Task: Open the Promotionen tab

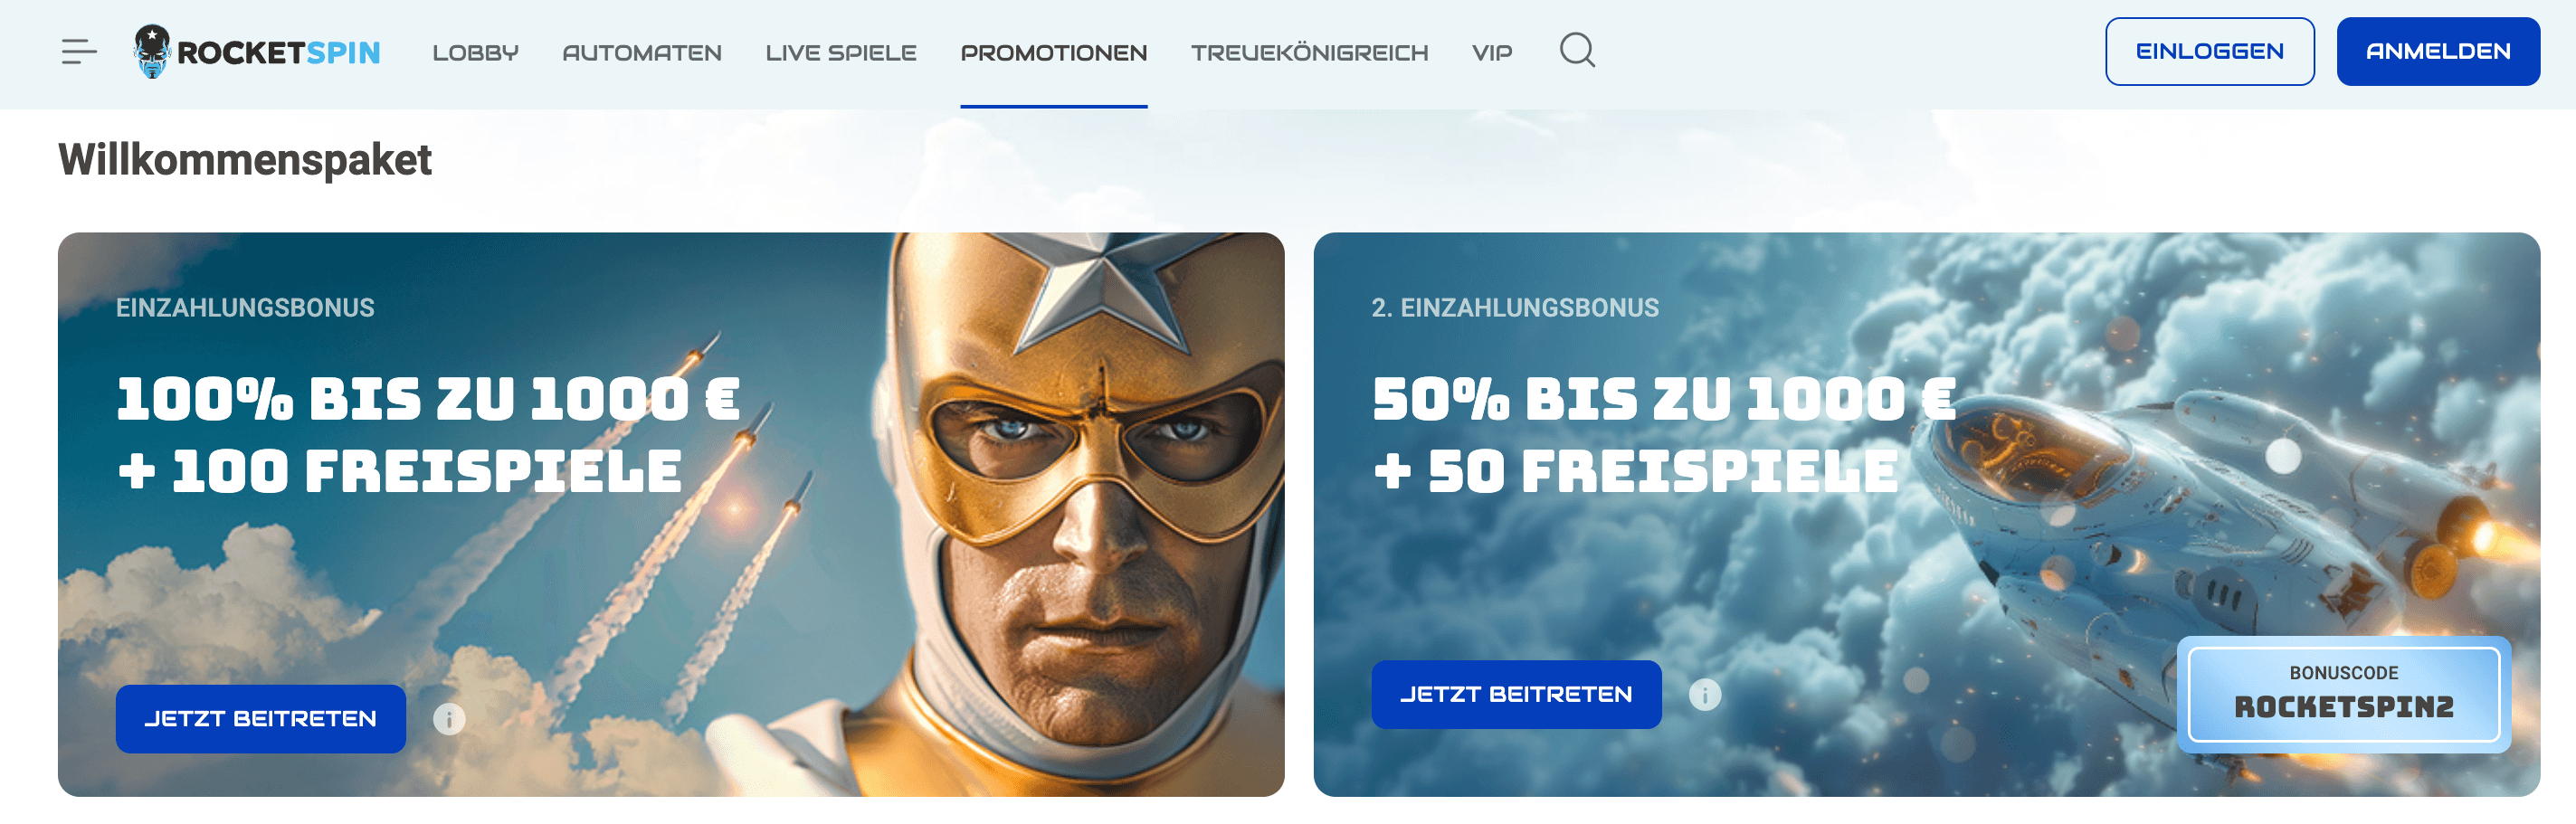Action: pyautogui.click(x=1053, y=52)
